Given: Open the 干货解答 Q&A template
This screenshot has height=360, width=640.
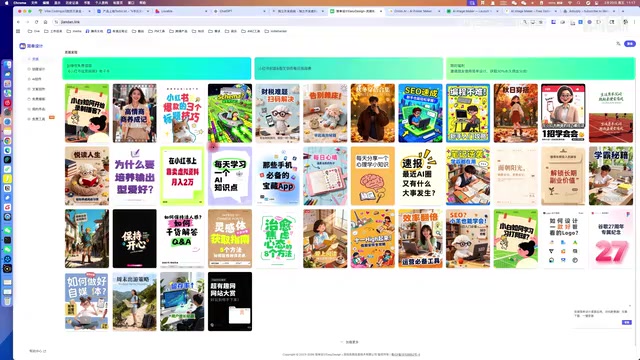Looking at the screenshot, I should click(182, 239).
